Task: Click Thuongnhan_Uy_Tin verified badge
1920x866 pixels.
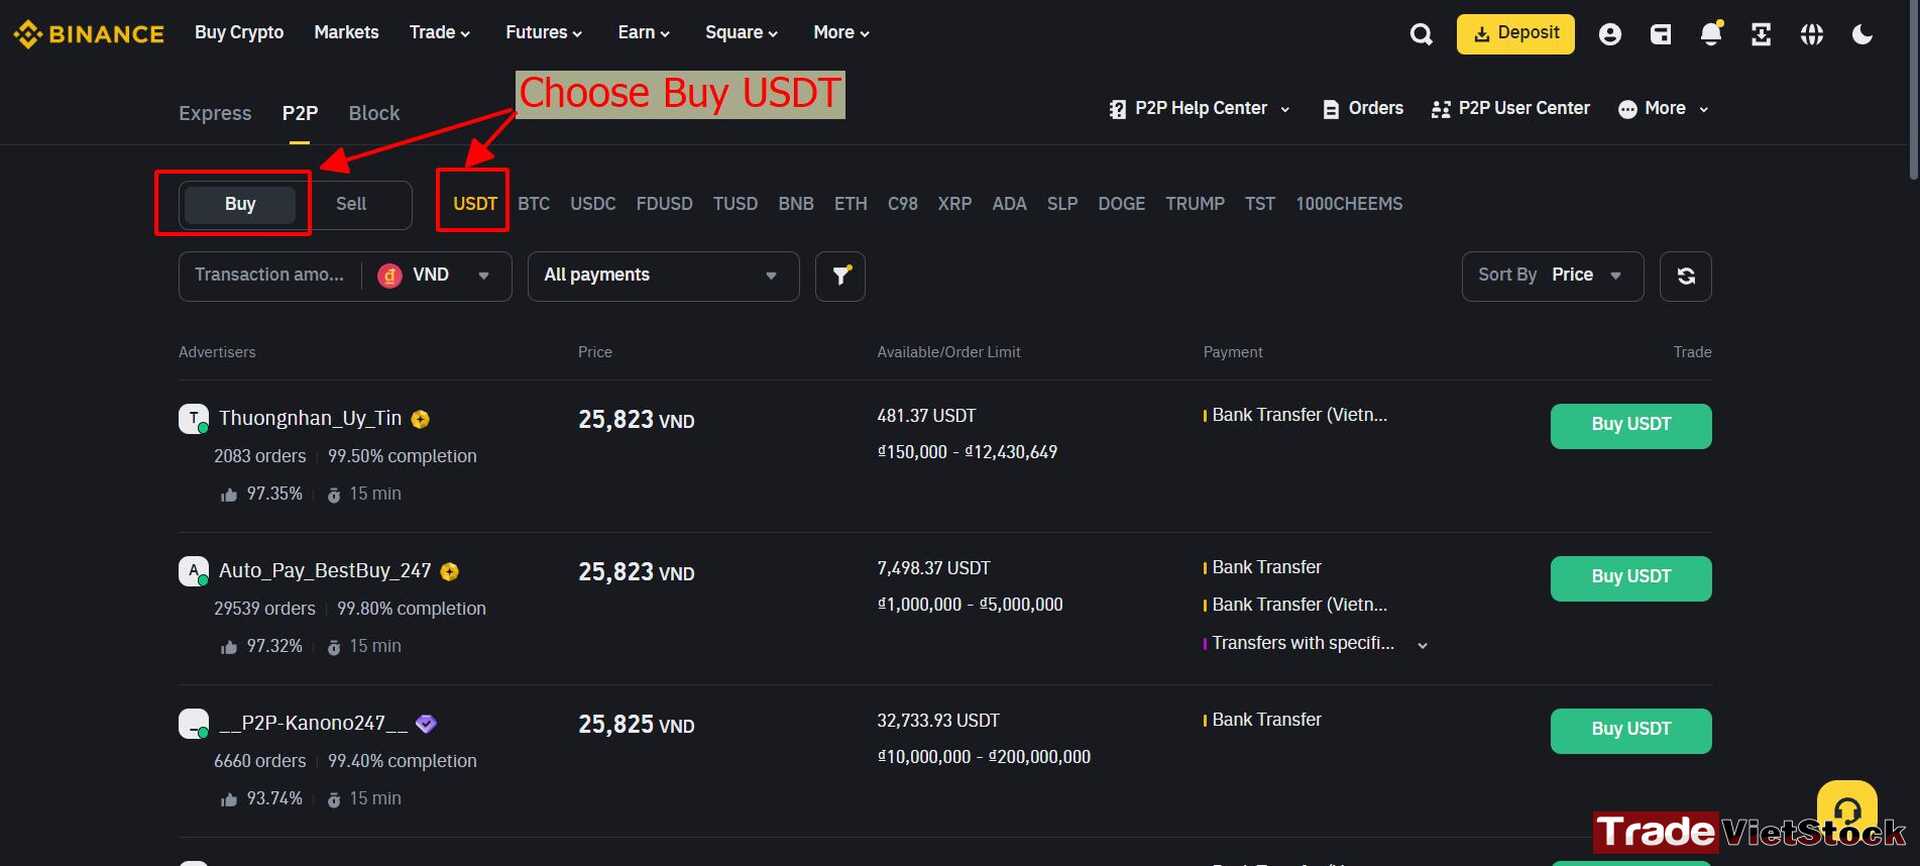Action: 421,419
